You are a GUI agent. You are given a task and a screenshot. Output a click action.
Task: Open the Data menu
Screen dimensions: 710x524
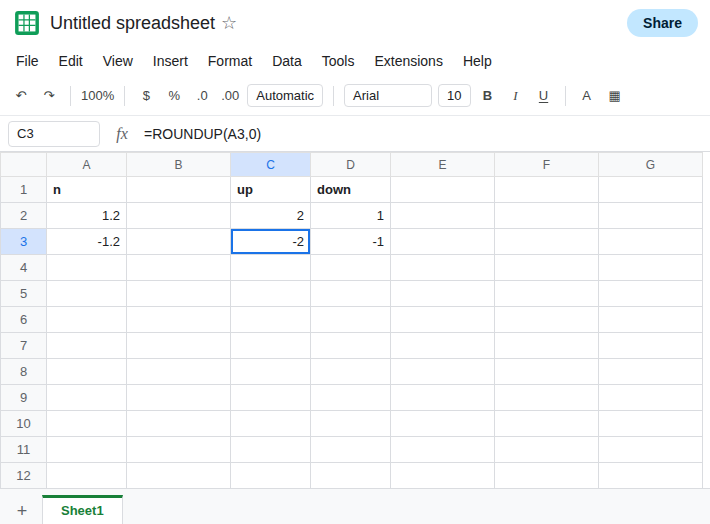[287, 61]
